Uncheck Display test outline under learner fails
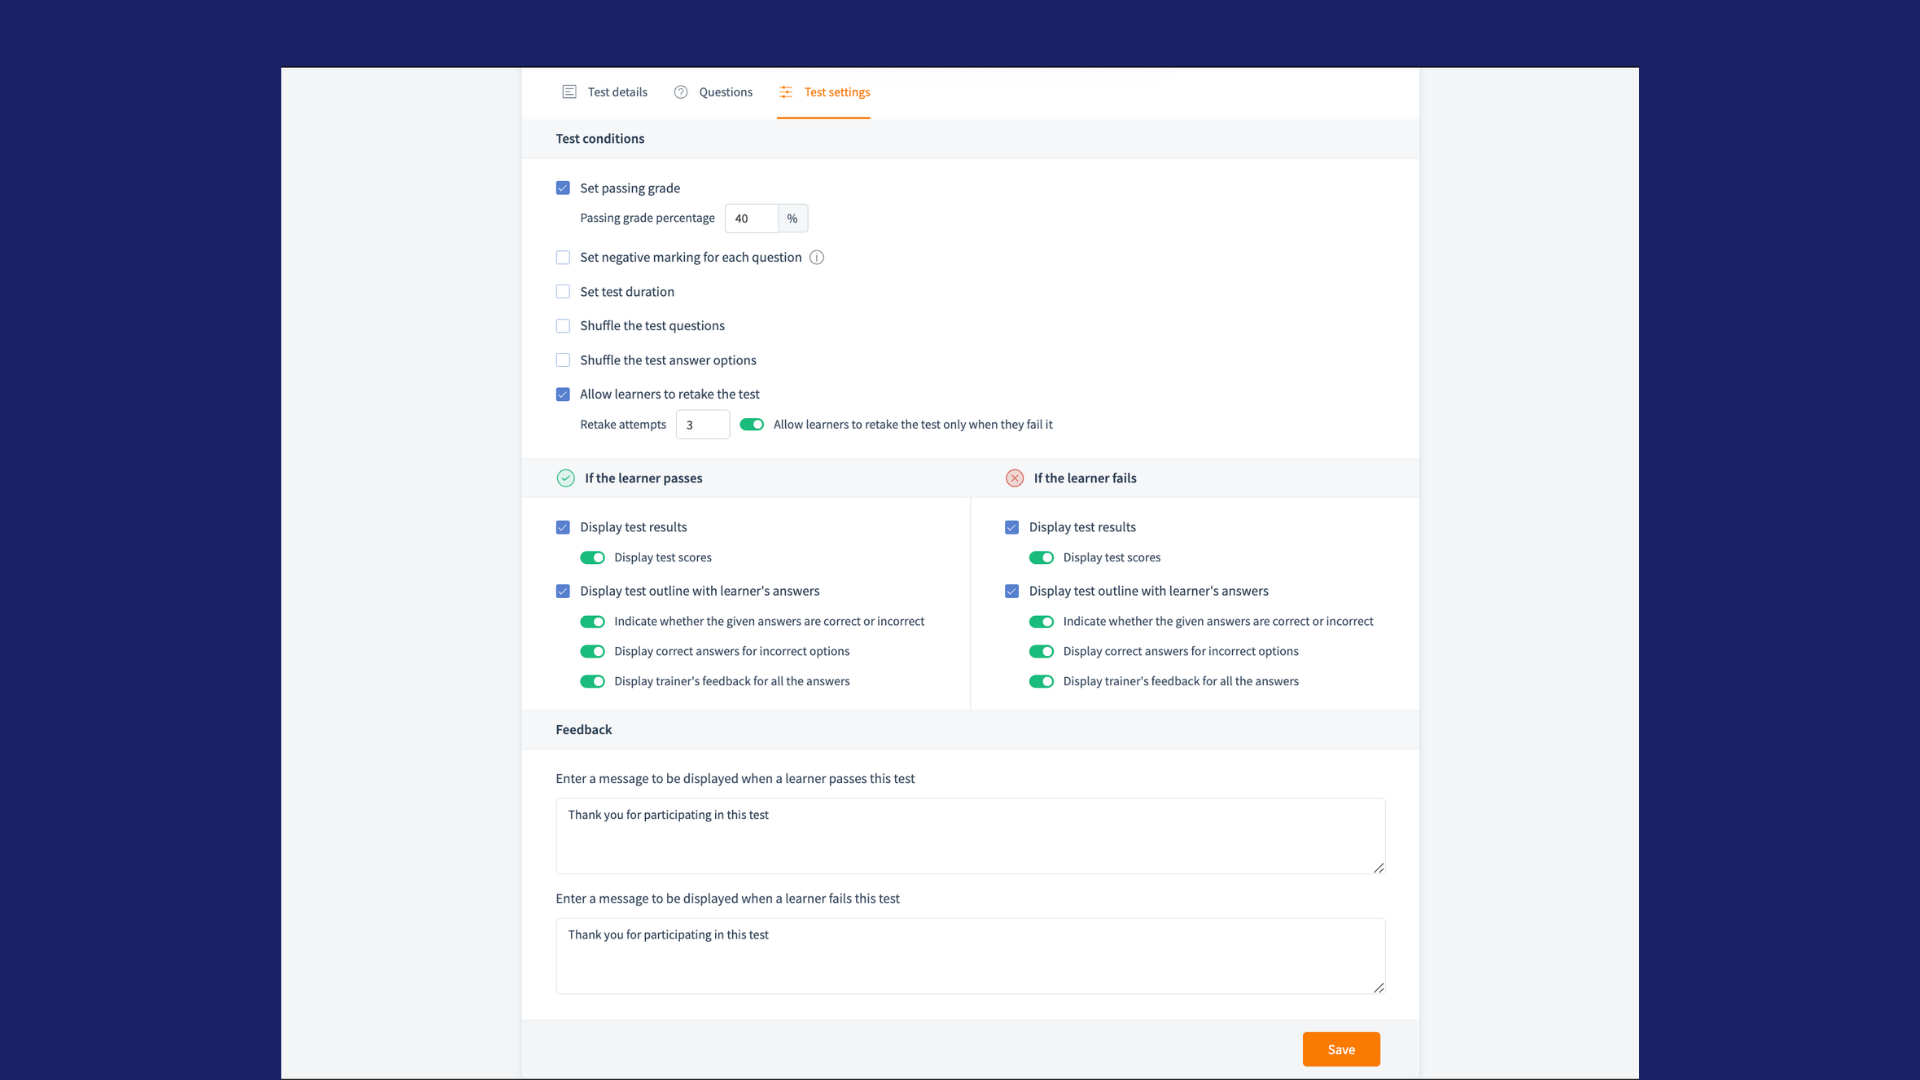Viewport: 1920px width, 1080px height. [1012, 592]
